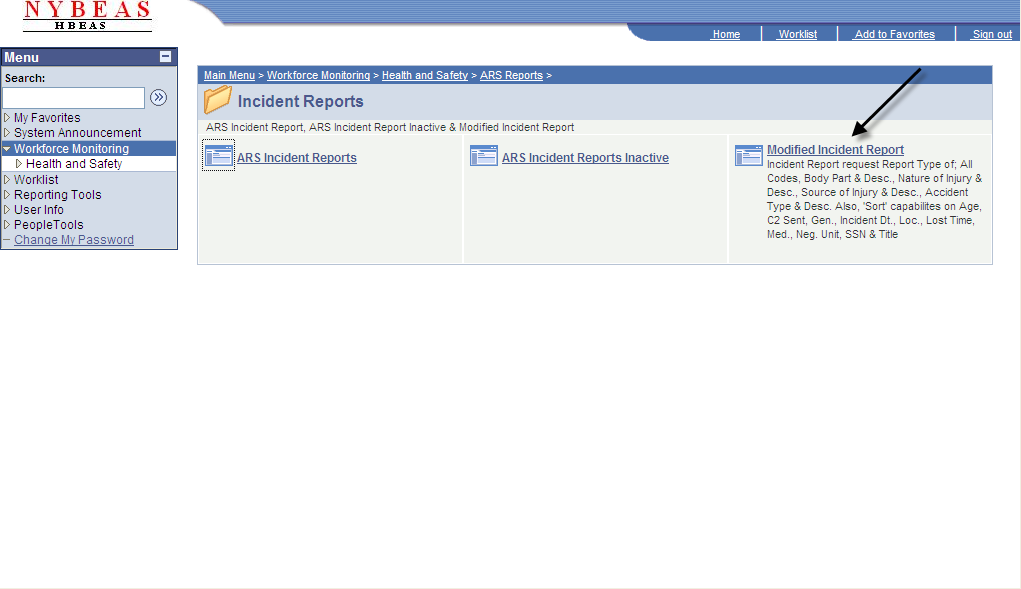Click Main Menu breadcrumb
1021x589 pixels.
(x=229, y=75)
